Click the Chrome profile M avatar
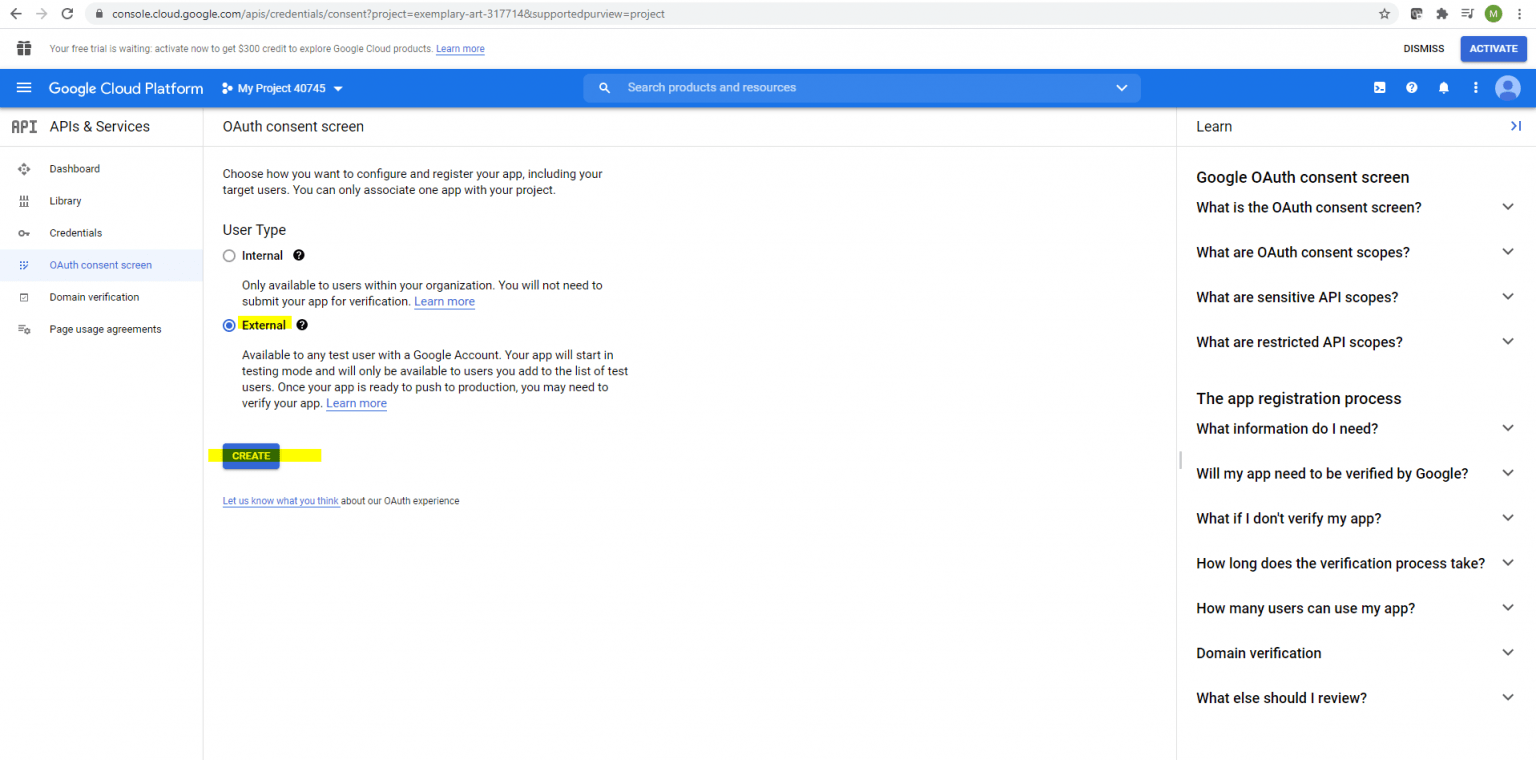 click(1493, 14)
